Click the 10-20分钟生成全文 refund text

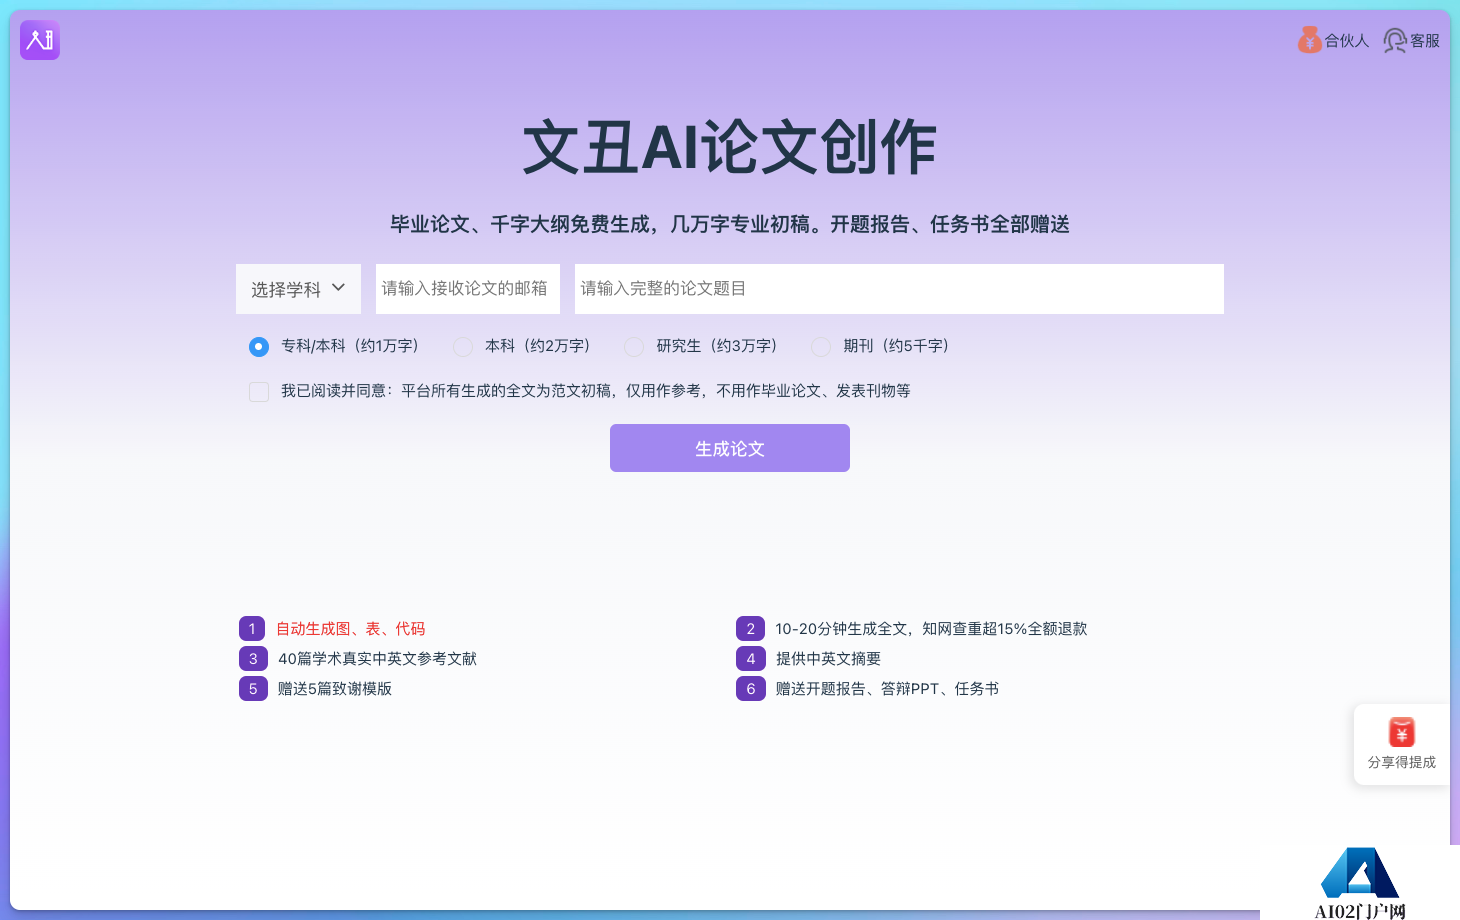(x=931, y=629)
